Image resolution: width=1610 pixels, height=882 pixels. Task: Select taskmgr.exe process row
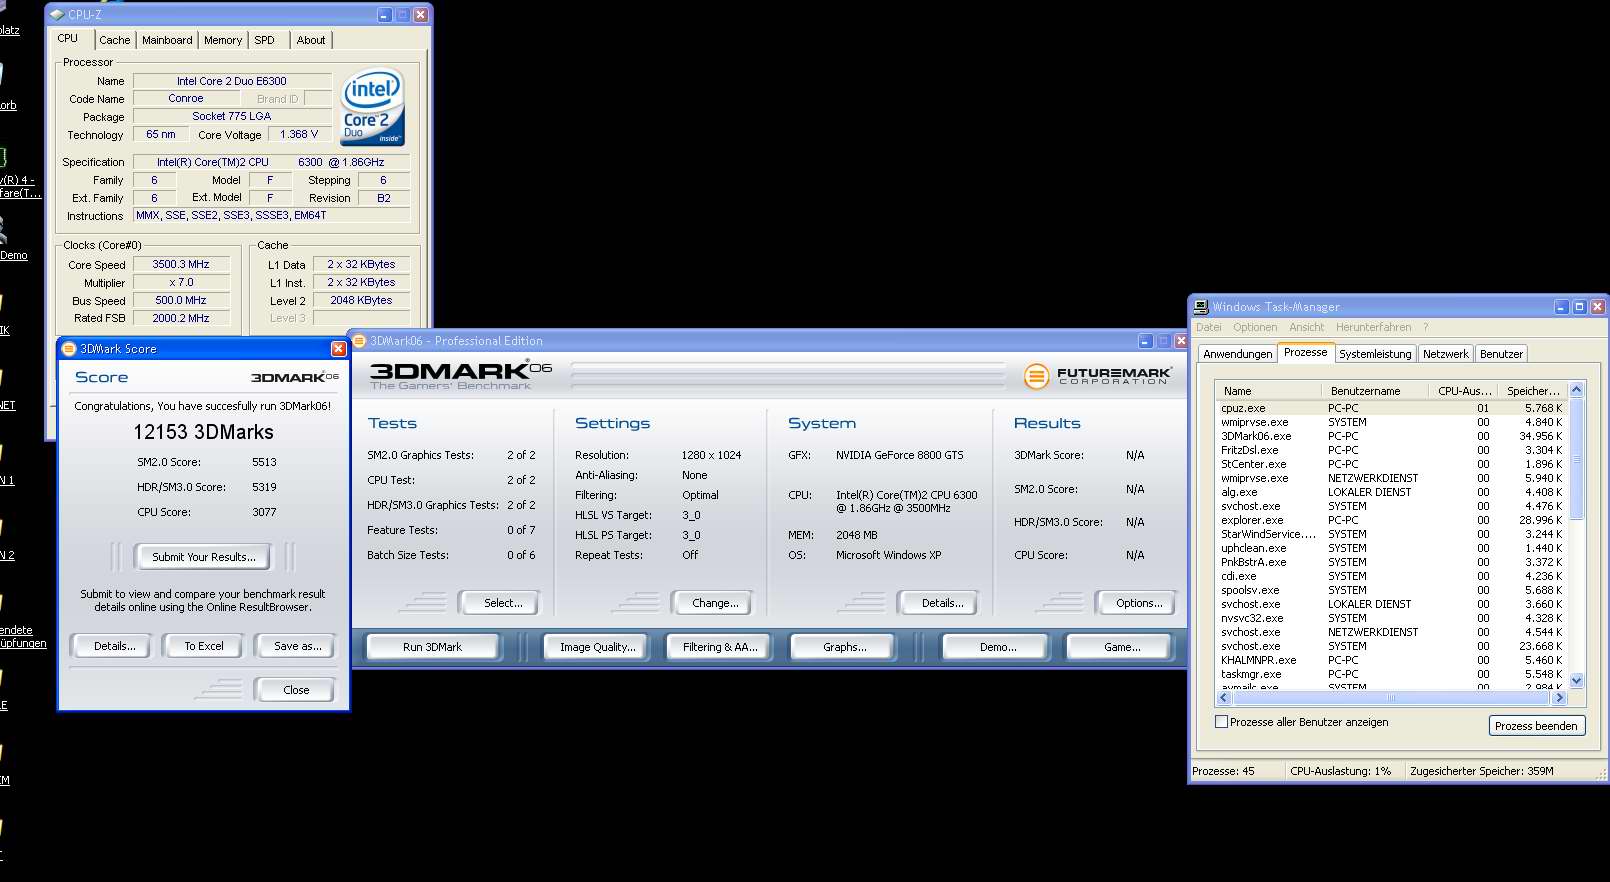pos(1391,674)
